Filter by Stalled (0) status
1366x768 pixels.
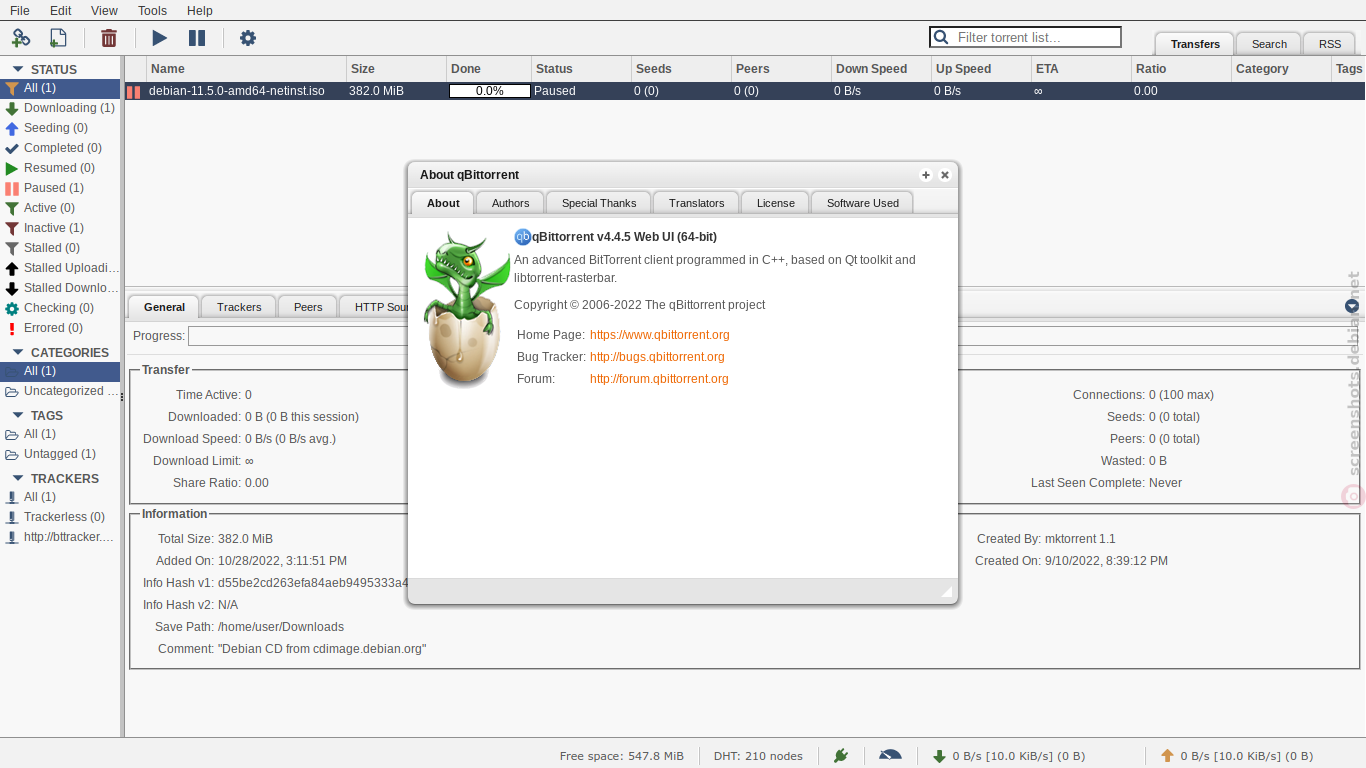click(60, 248)
